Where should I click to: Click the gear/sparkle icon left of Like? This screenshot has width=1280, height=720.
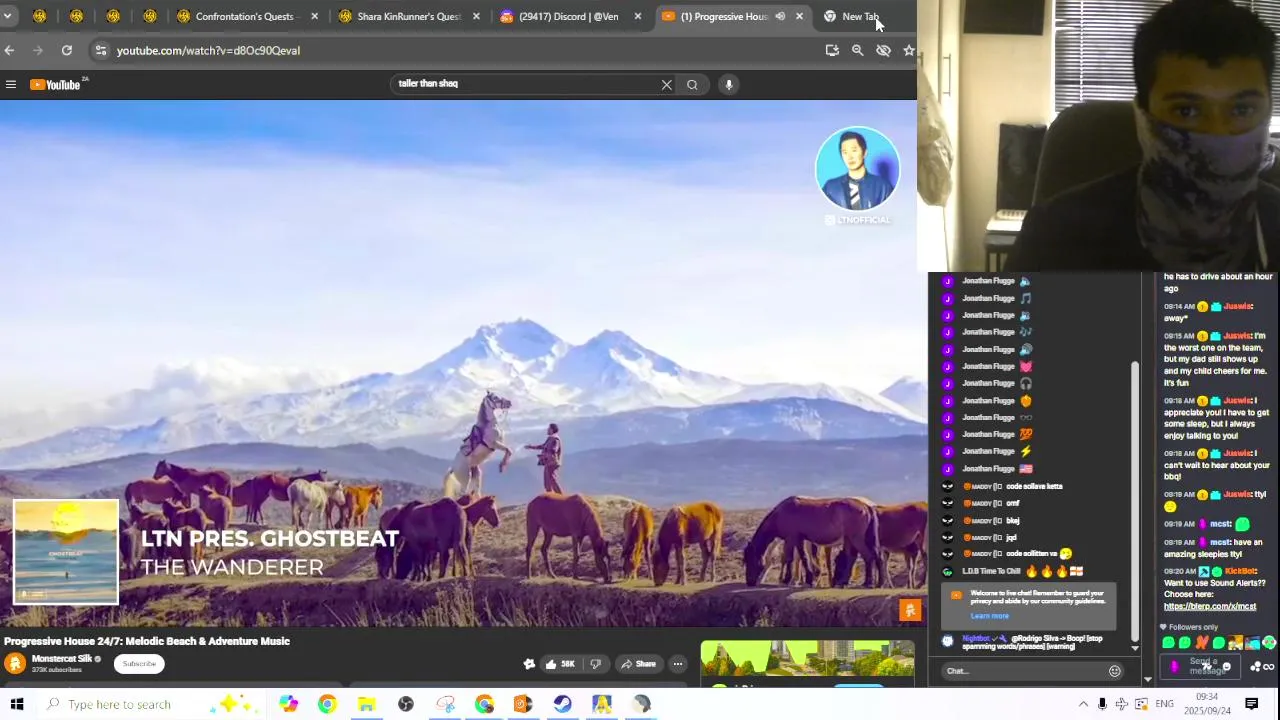pyautogui.click(x=529, y=664)
